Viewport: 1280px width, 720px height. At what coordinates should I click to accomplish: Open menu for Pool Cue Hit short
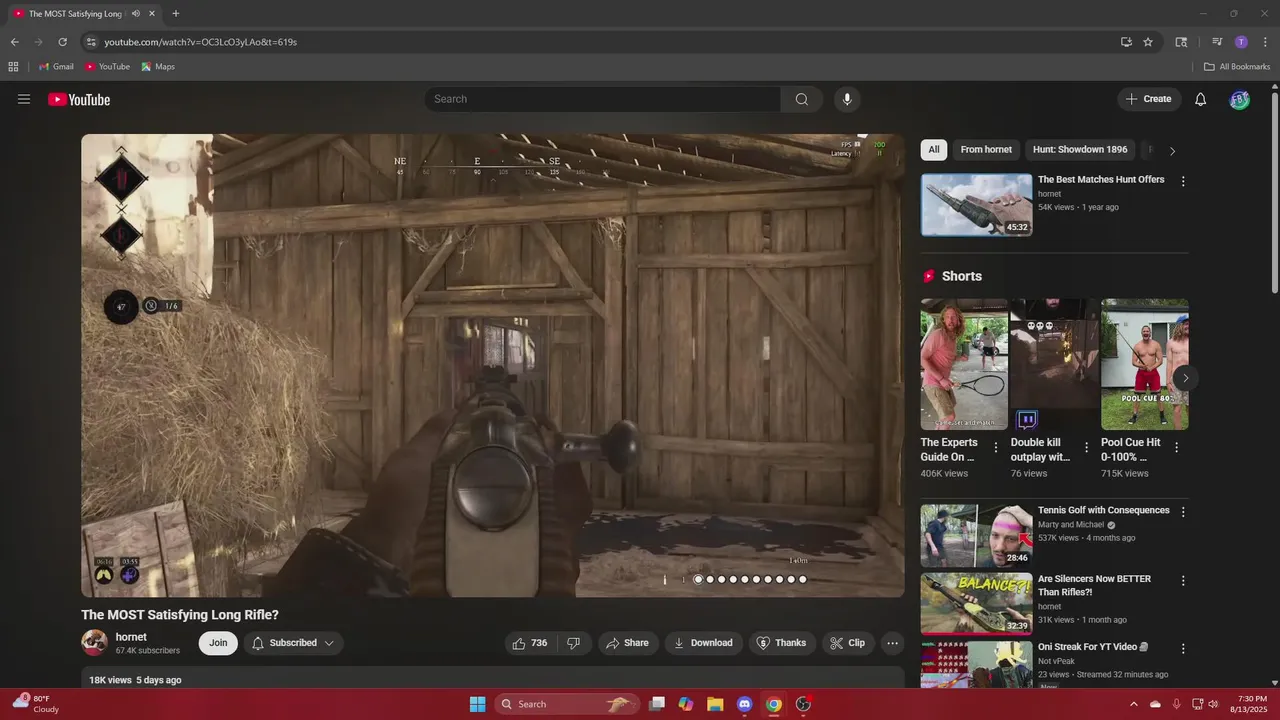(x=1176, y=448)
